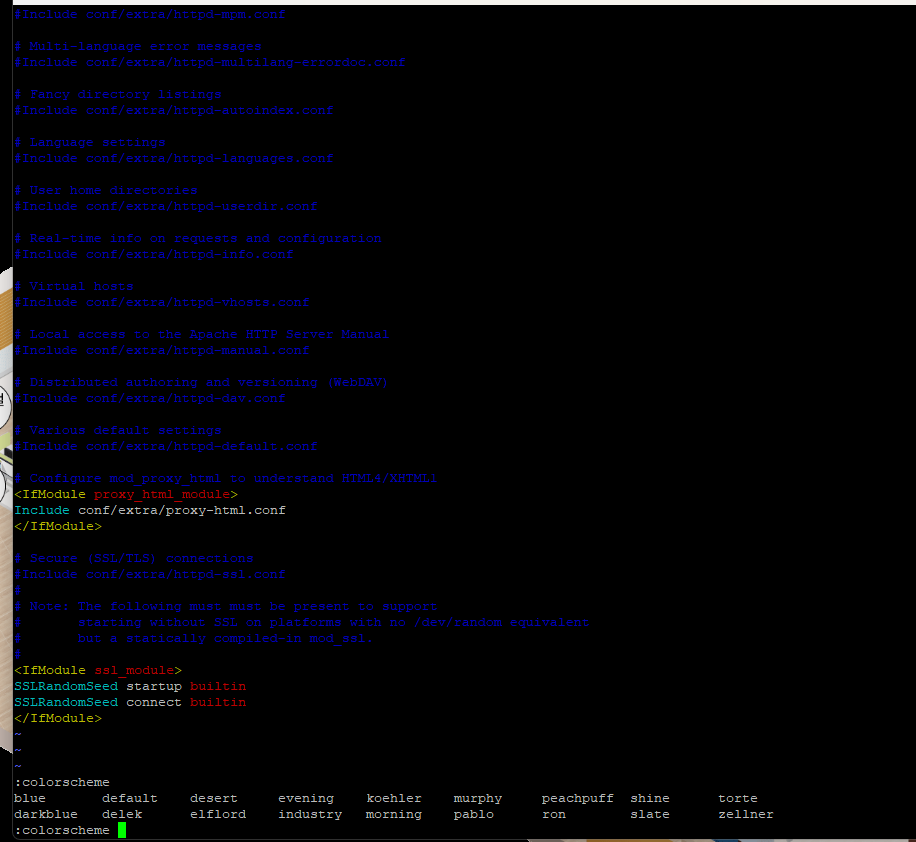Screen dimensions: 916x842
Task: Click the 'morning' colorscheme name
Action: pos(394,814)
